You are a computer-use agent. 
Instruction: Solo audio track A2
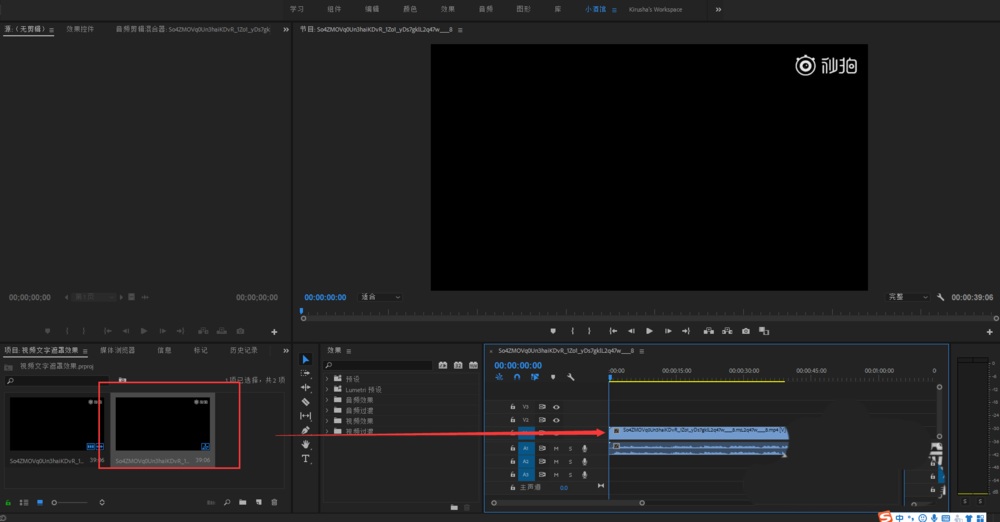click(x=570, y=462)
